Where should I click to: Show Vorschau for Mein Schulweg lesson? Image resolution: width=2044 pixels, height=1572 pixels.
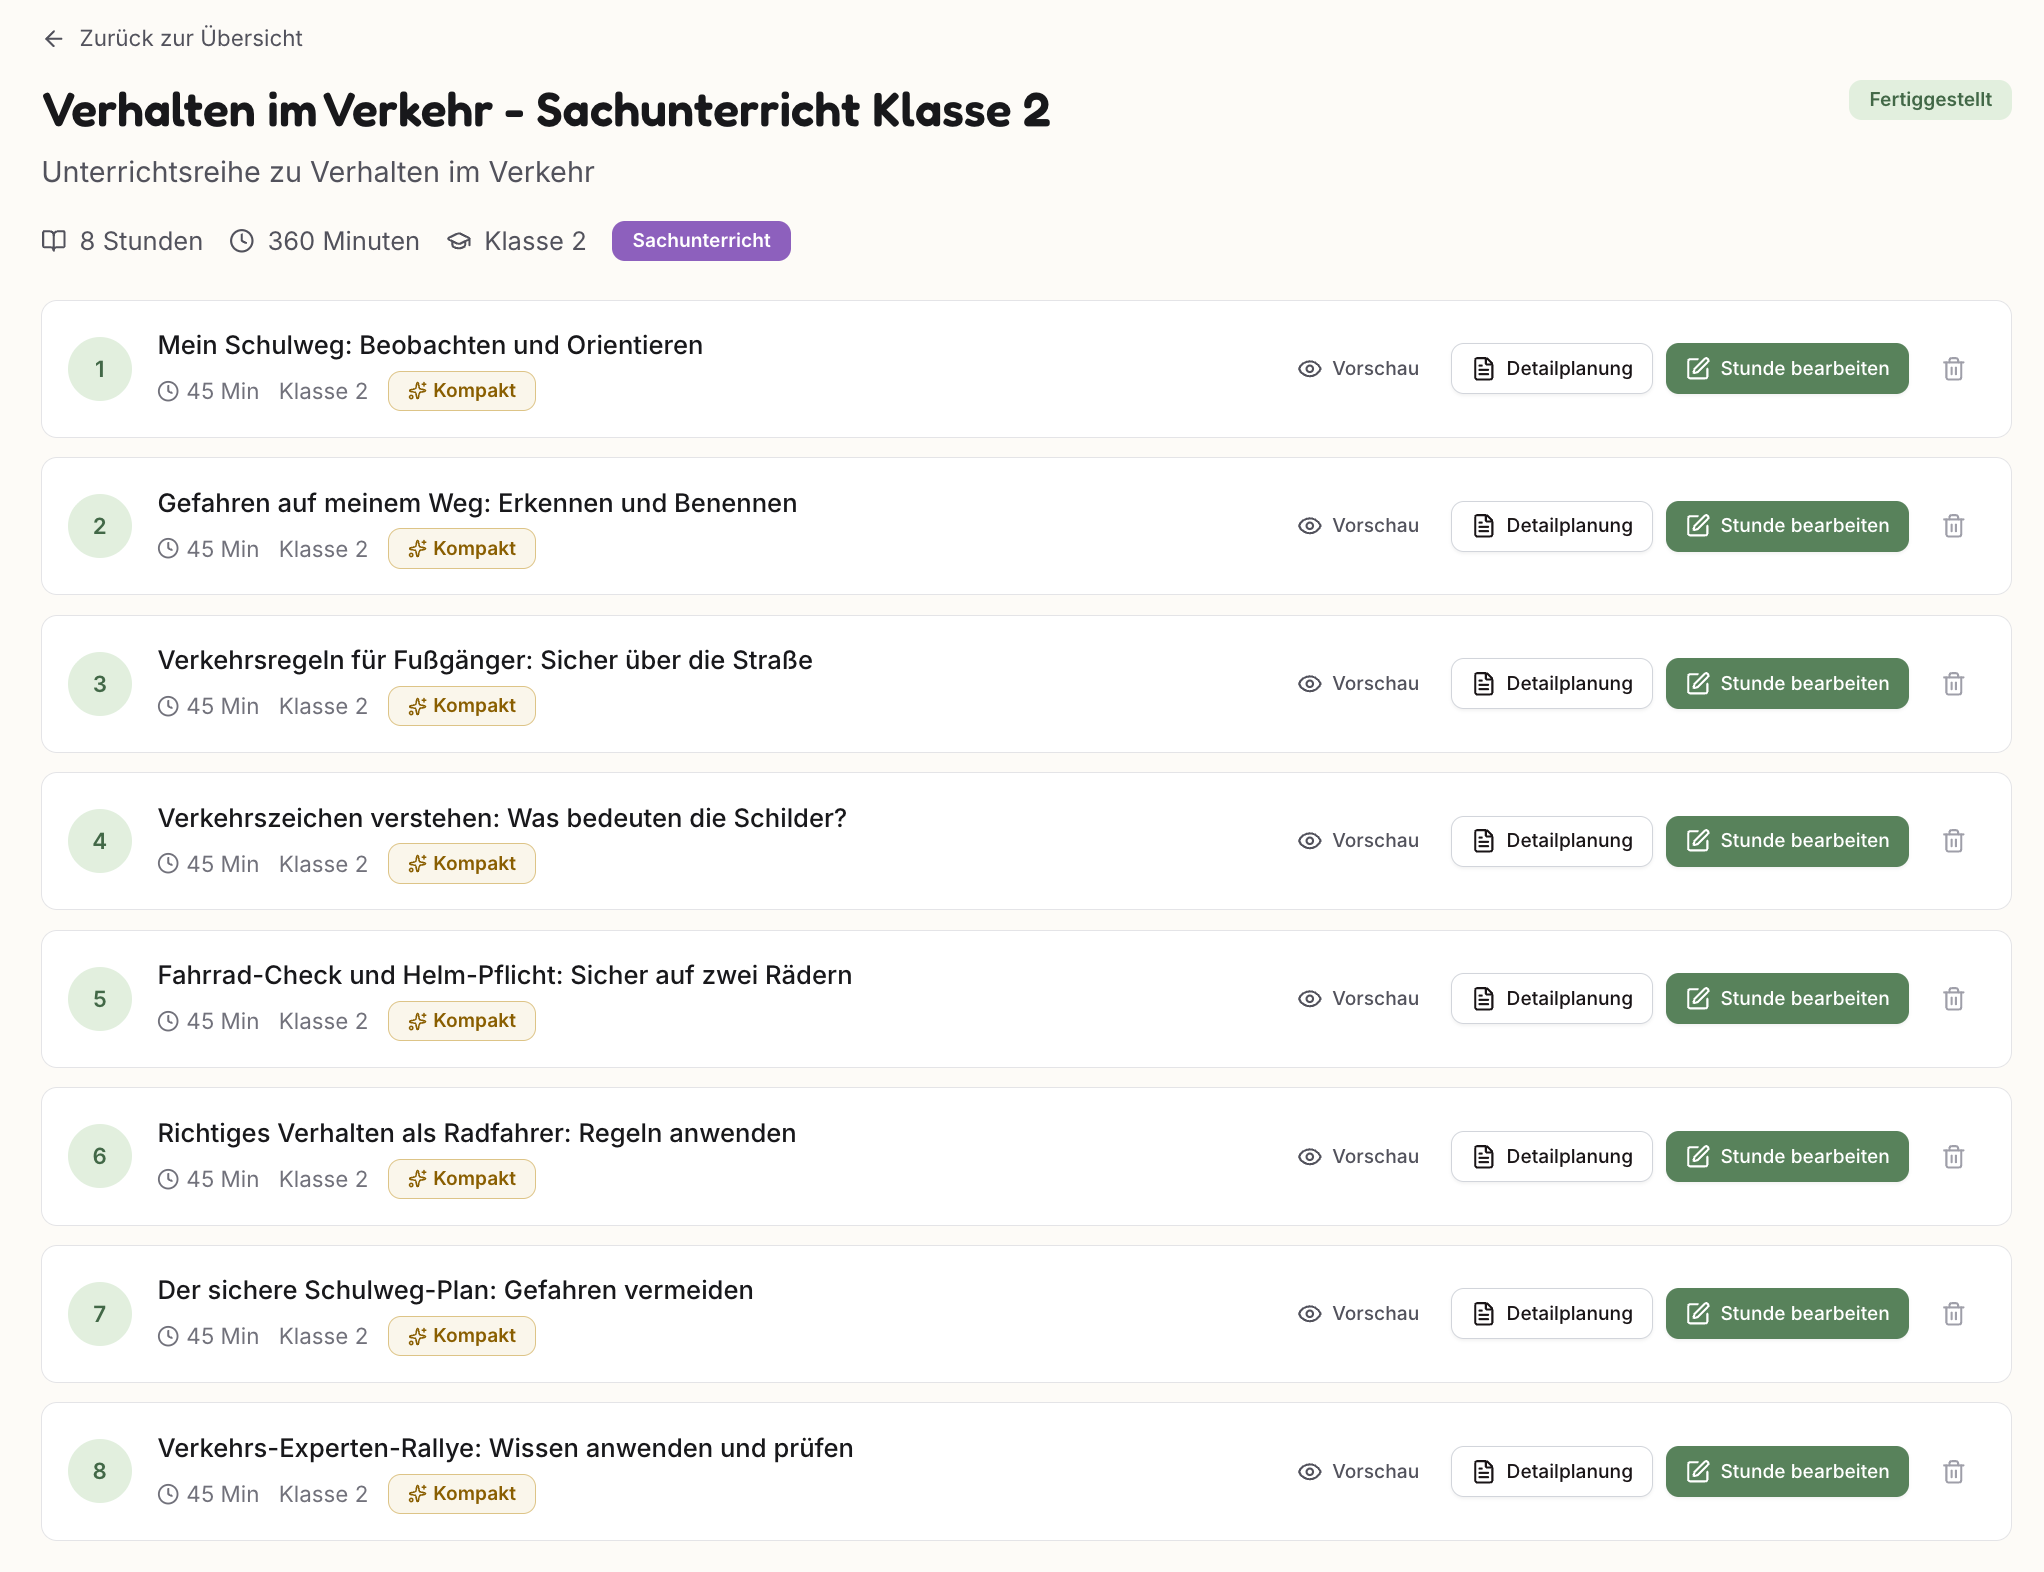[x=1358, y=369]
